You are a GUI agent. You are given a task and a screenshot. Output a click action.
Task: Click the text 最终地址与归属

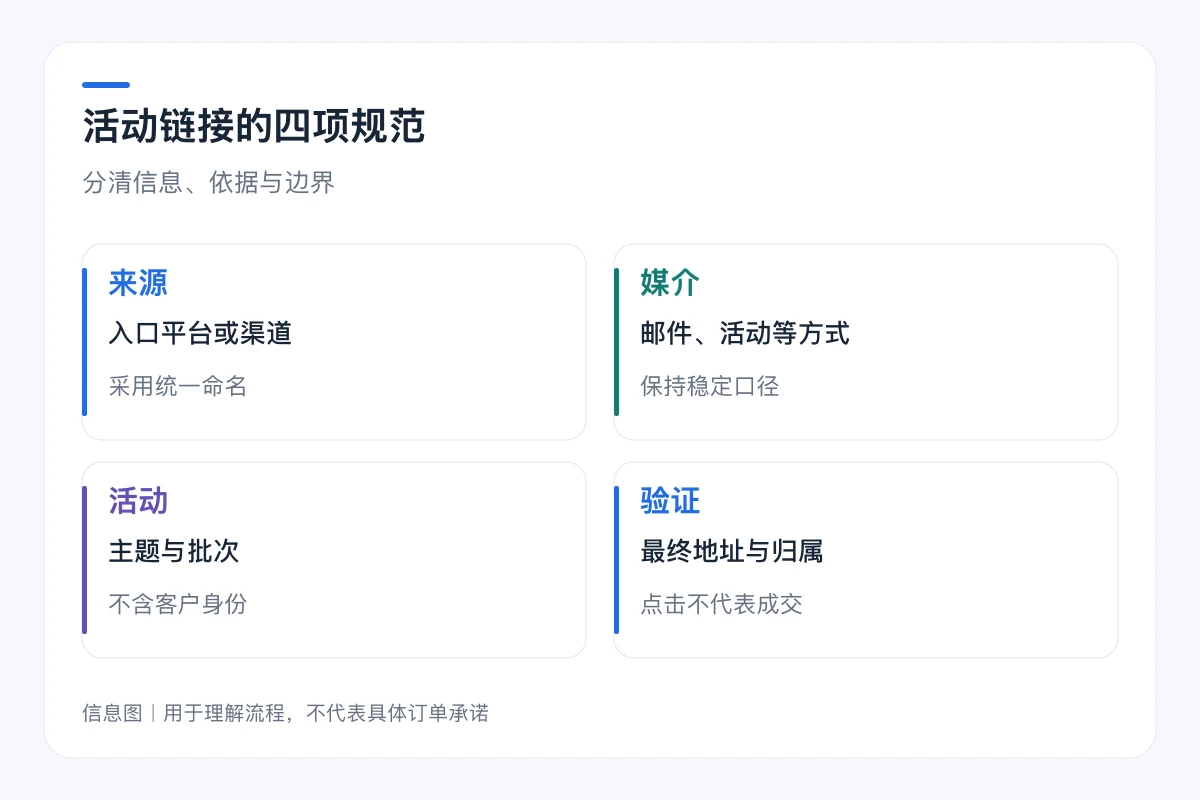(x=732, y=551)
